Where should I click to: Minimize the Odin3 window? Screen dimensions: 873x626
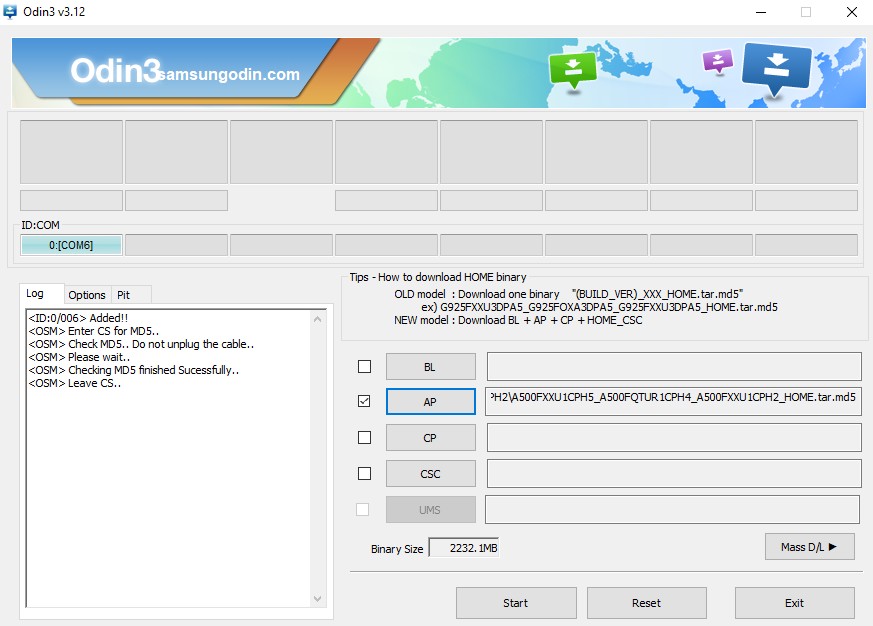pos(761,12)
